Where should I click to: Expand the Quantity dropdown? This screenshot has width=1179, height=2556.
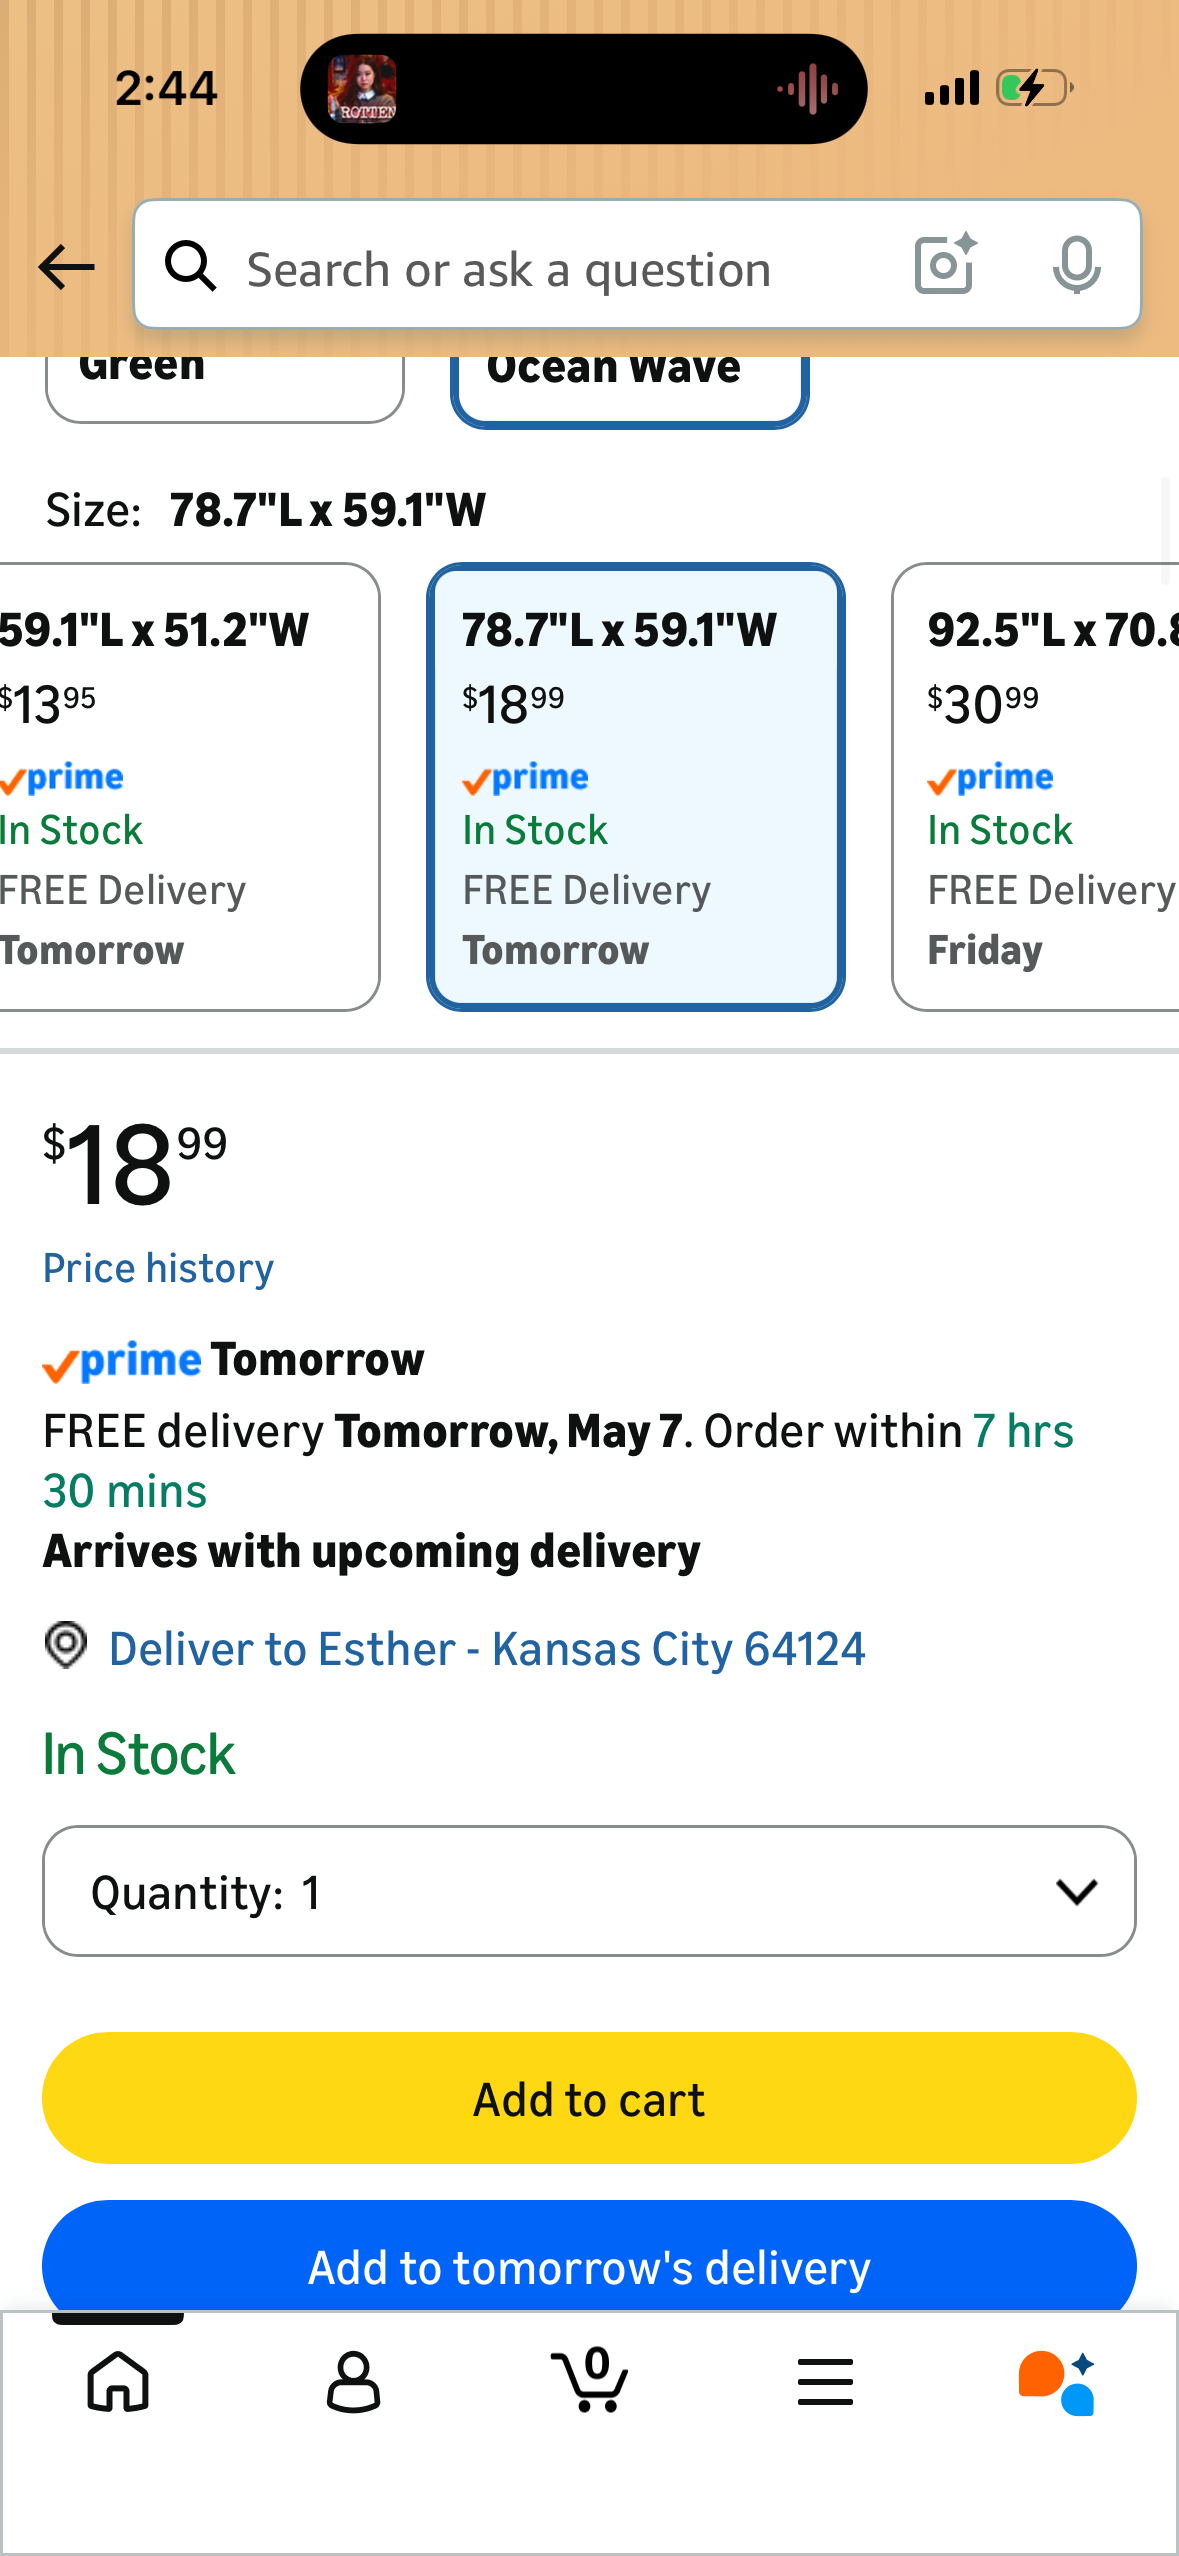589,1891
